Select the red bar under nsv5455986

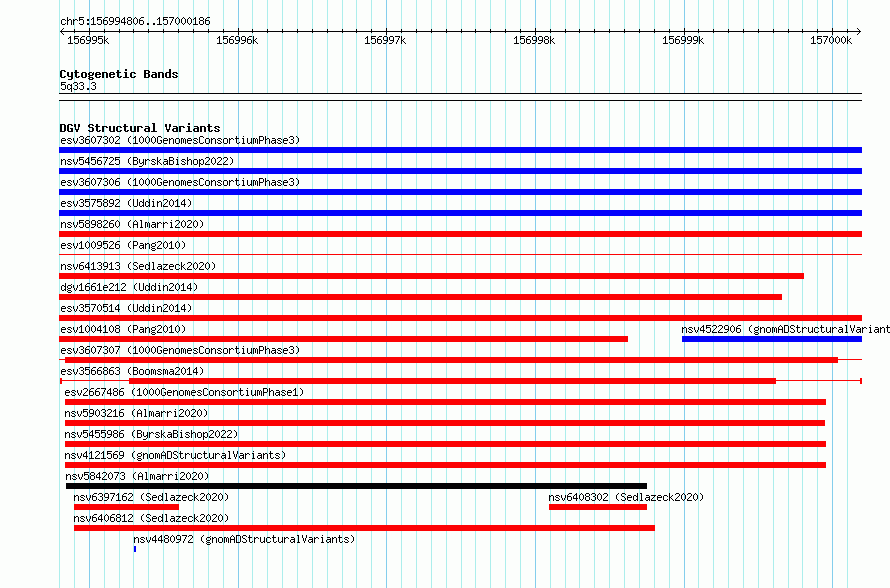[446, 444]
